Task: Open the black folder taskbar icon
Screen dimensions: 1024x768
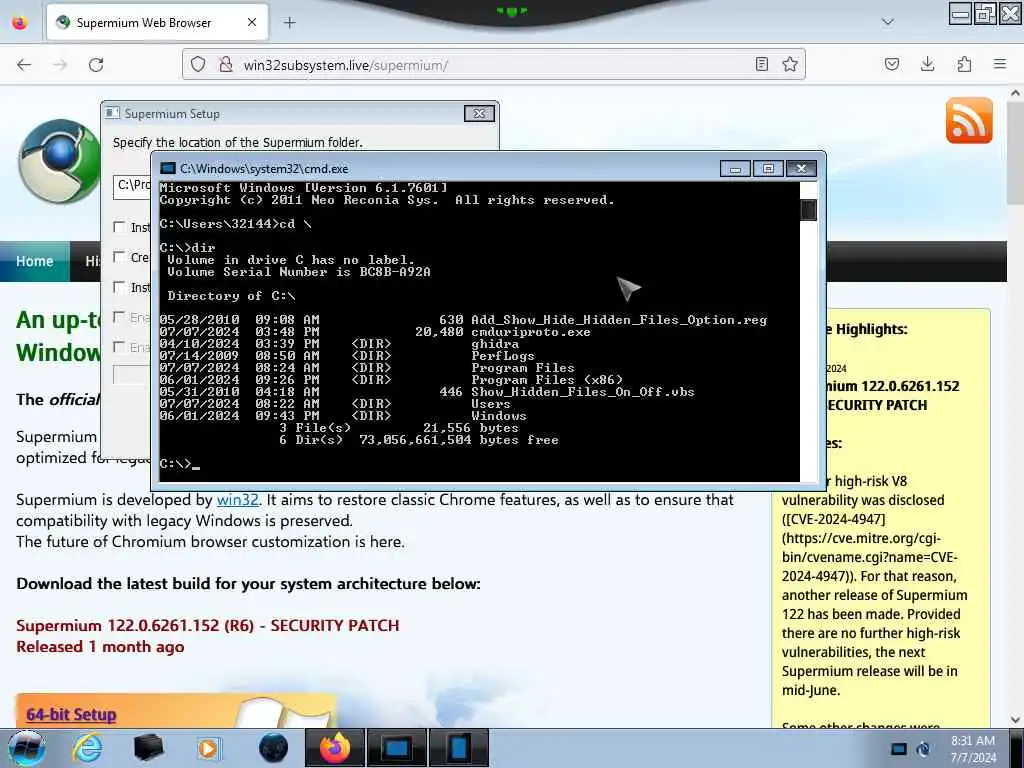Action: click(148, 748)
